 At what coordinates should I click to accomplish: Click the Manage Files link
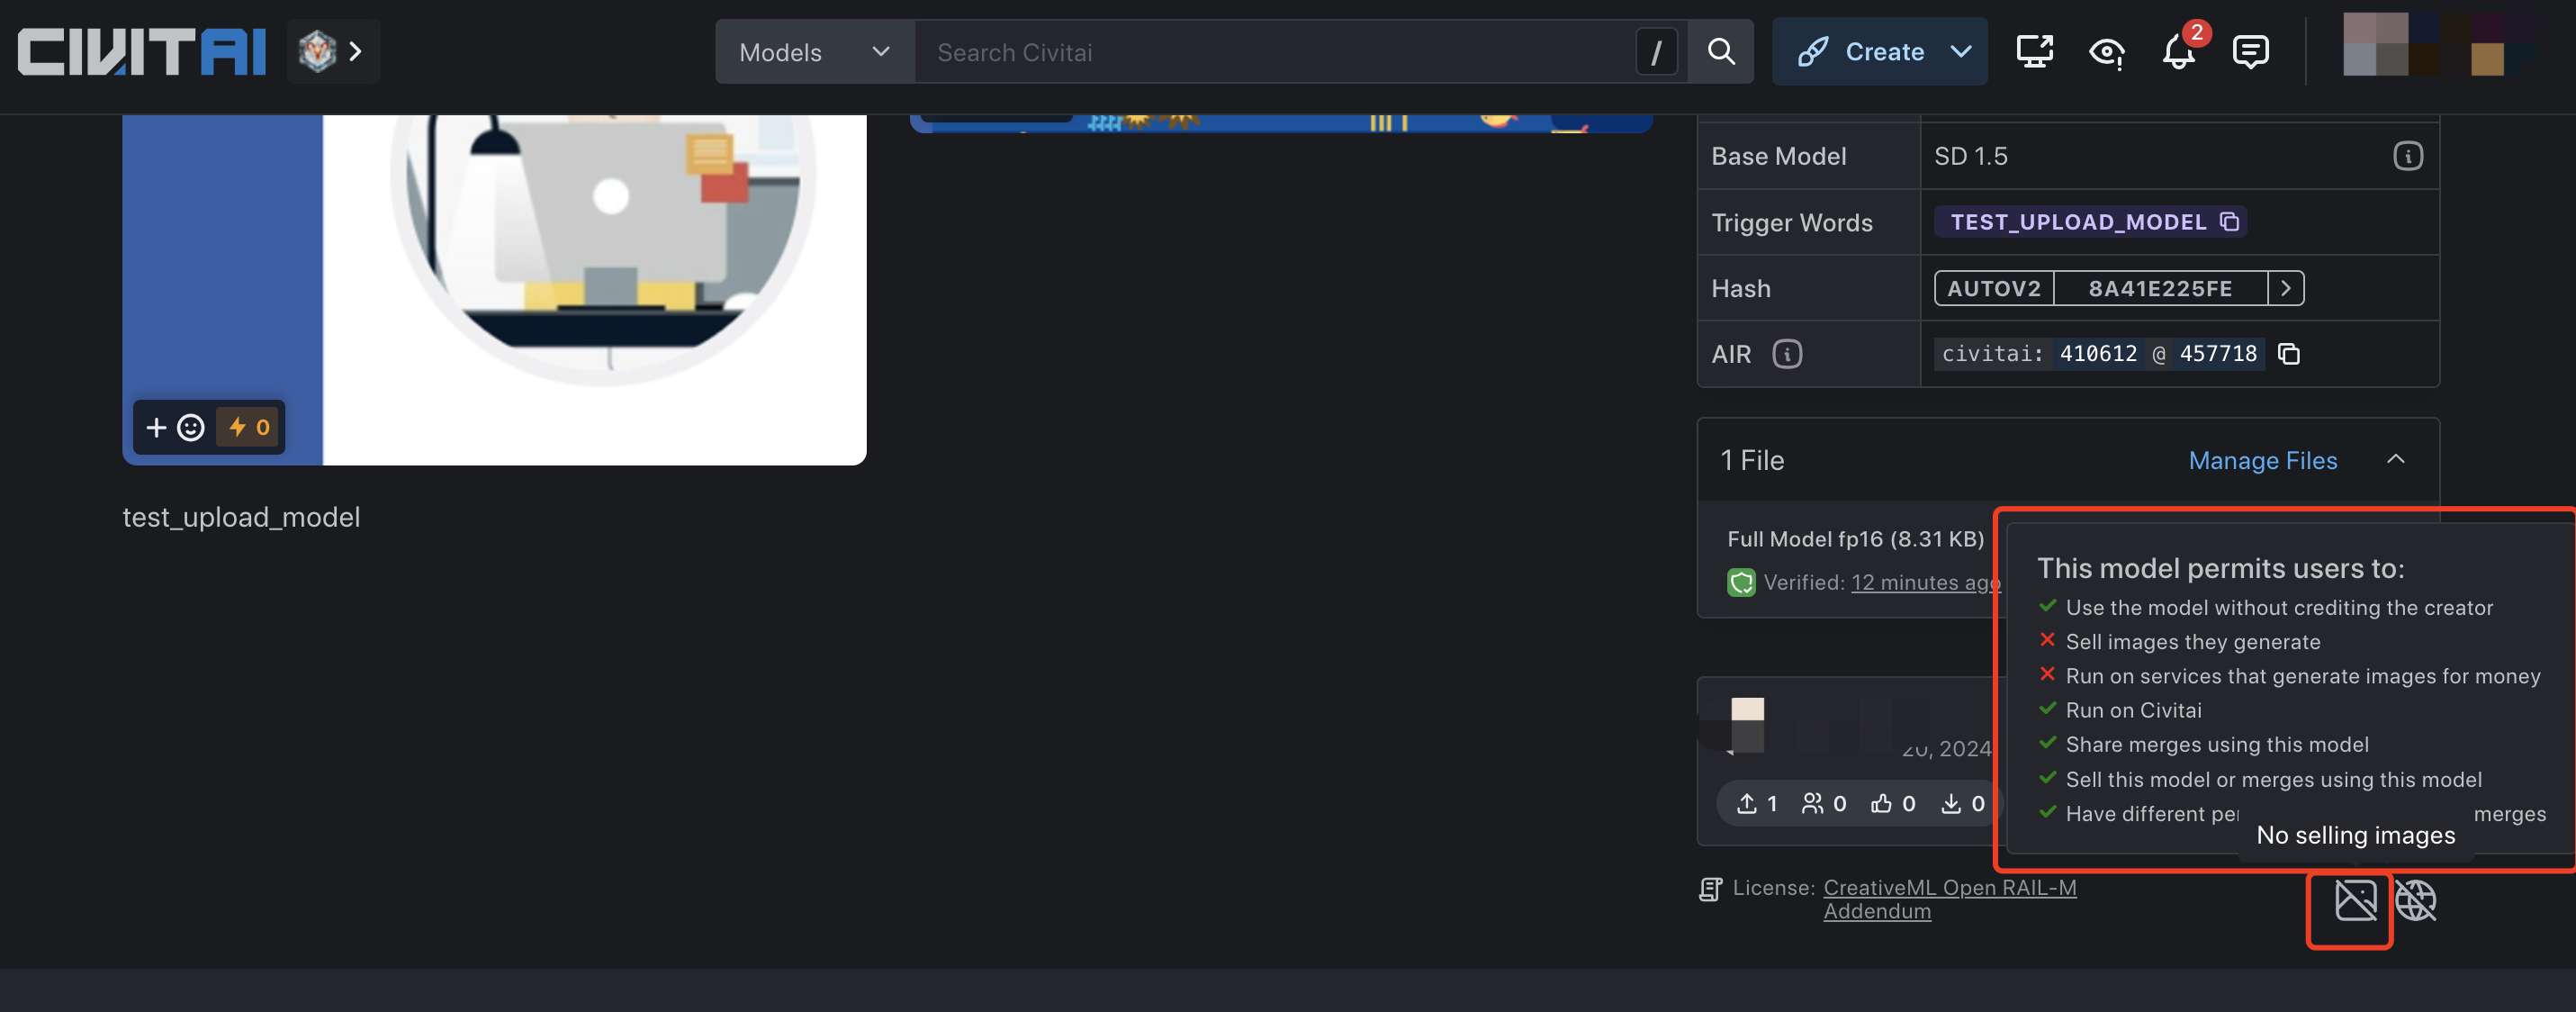coord(2262,460)
